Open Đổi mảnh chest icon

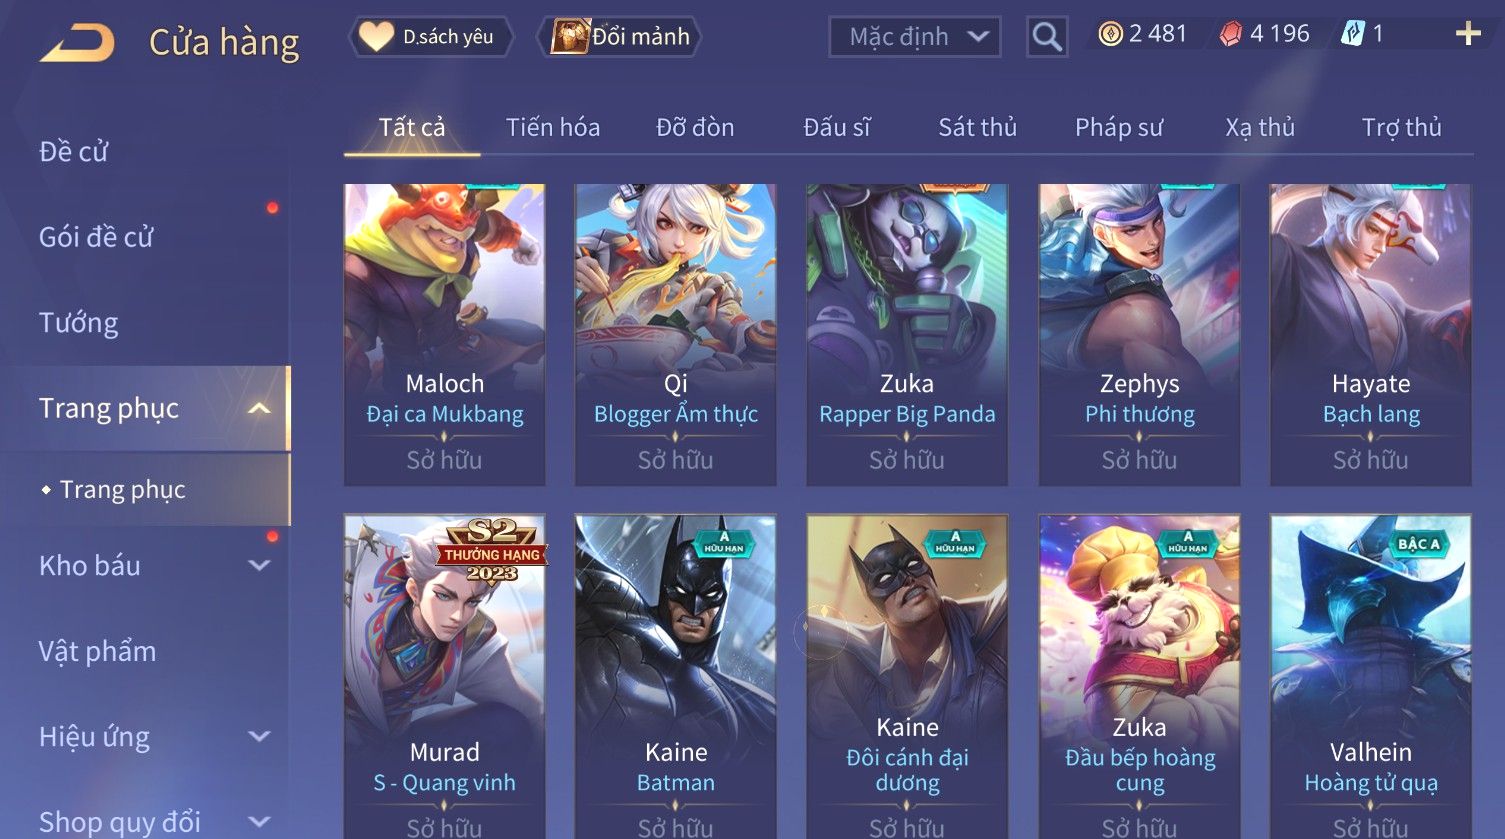[620, 37]
